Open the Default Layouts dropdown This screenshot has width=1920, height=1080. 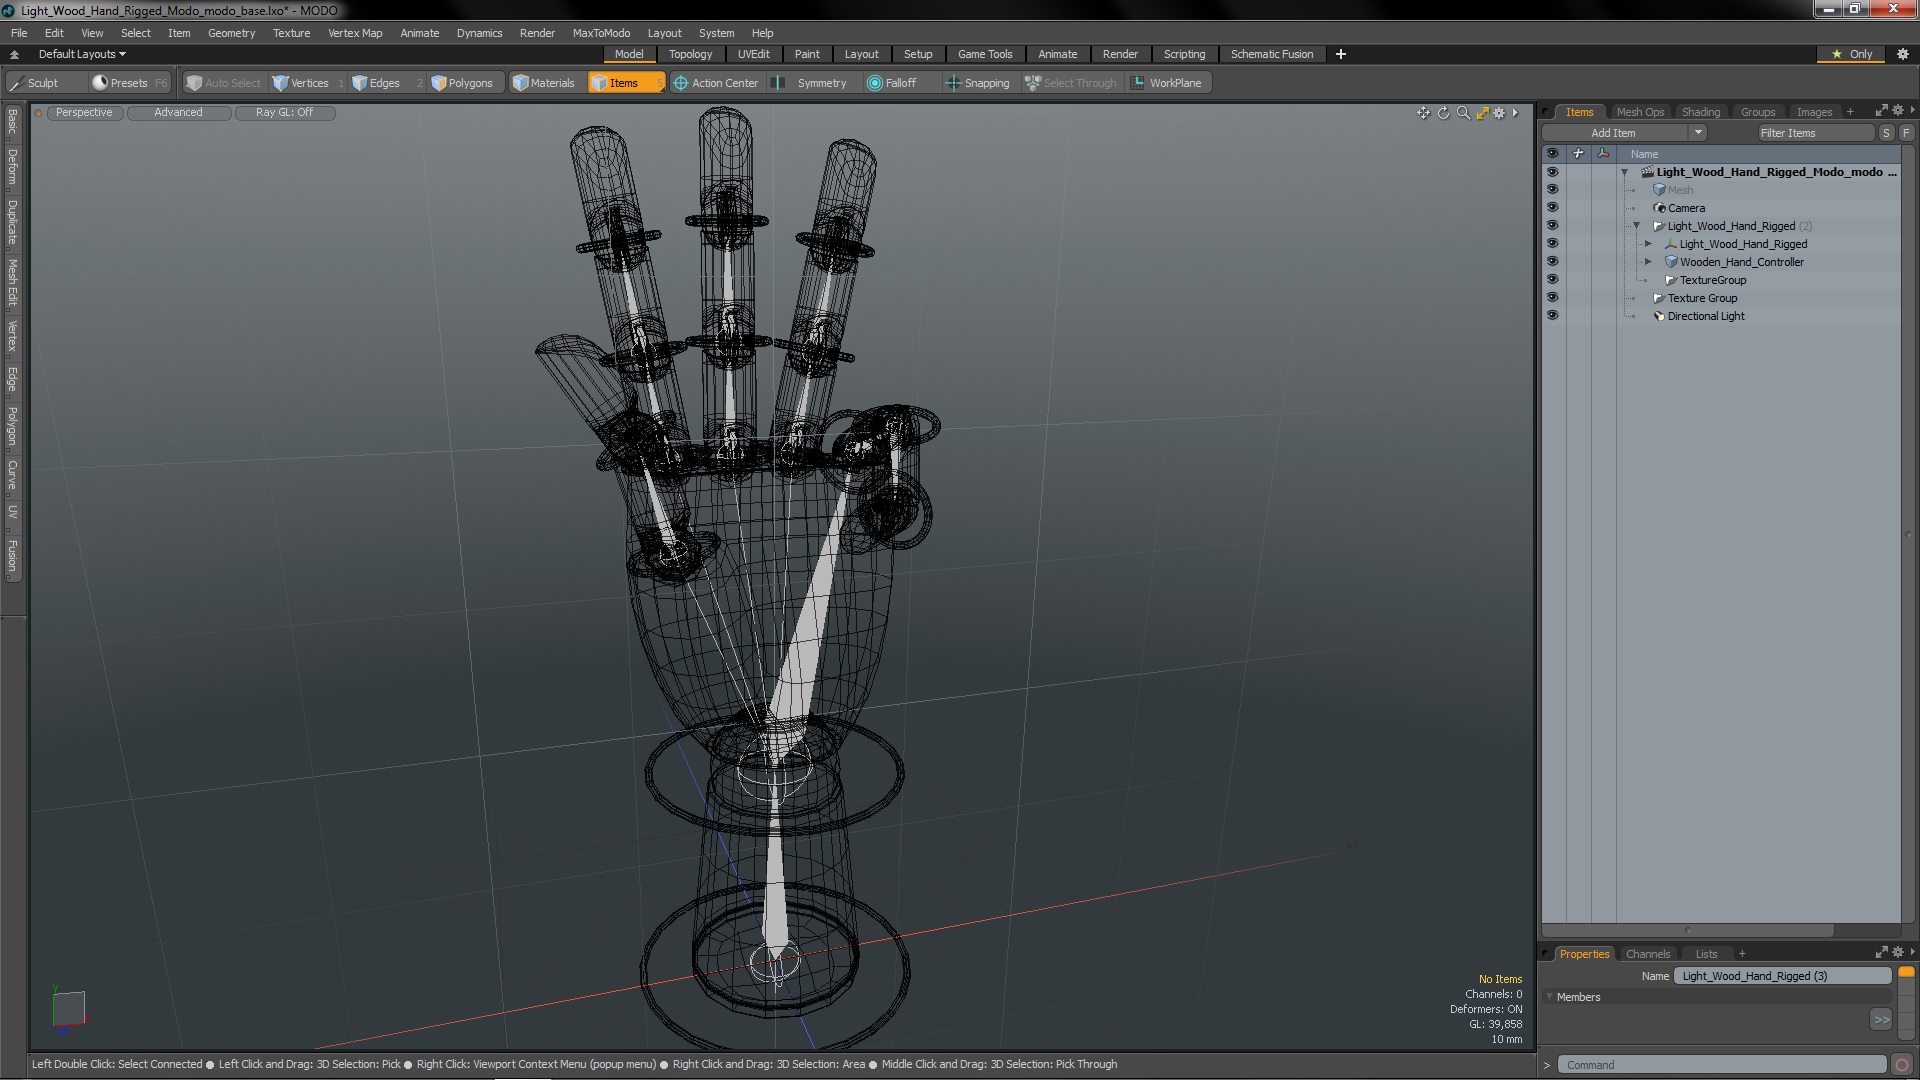click(82, 54)
